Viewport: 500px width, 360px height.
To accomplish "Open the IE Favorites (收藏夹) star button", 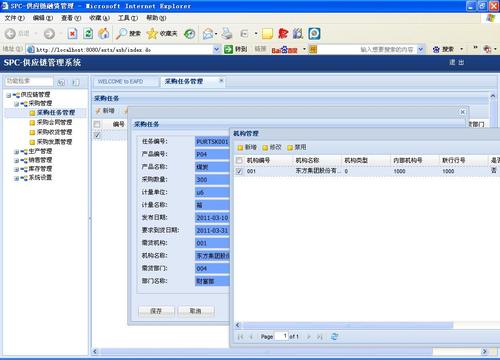I will 162,33.
